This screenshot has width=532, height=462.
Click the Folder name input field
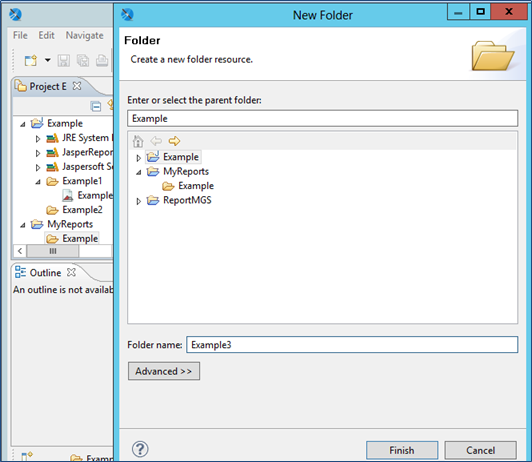pos(352,345)
